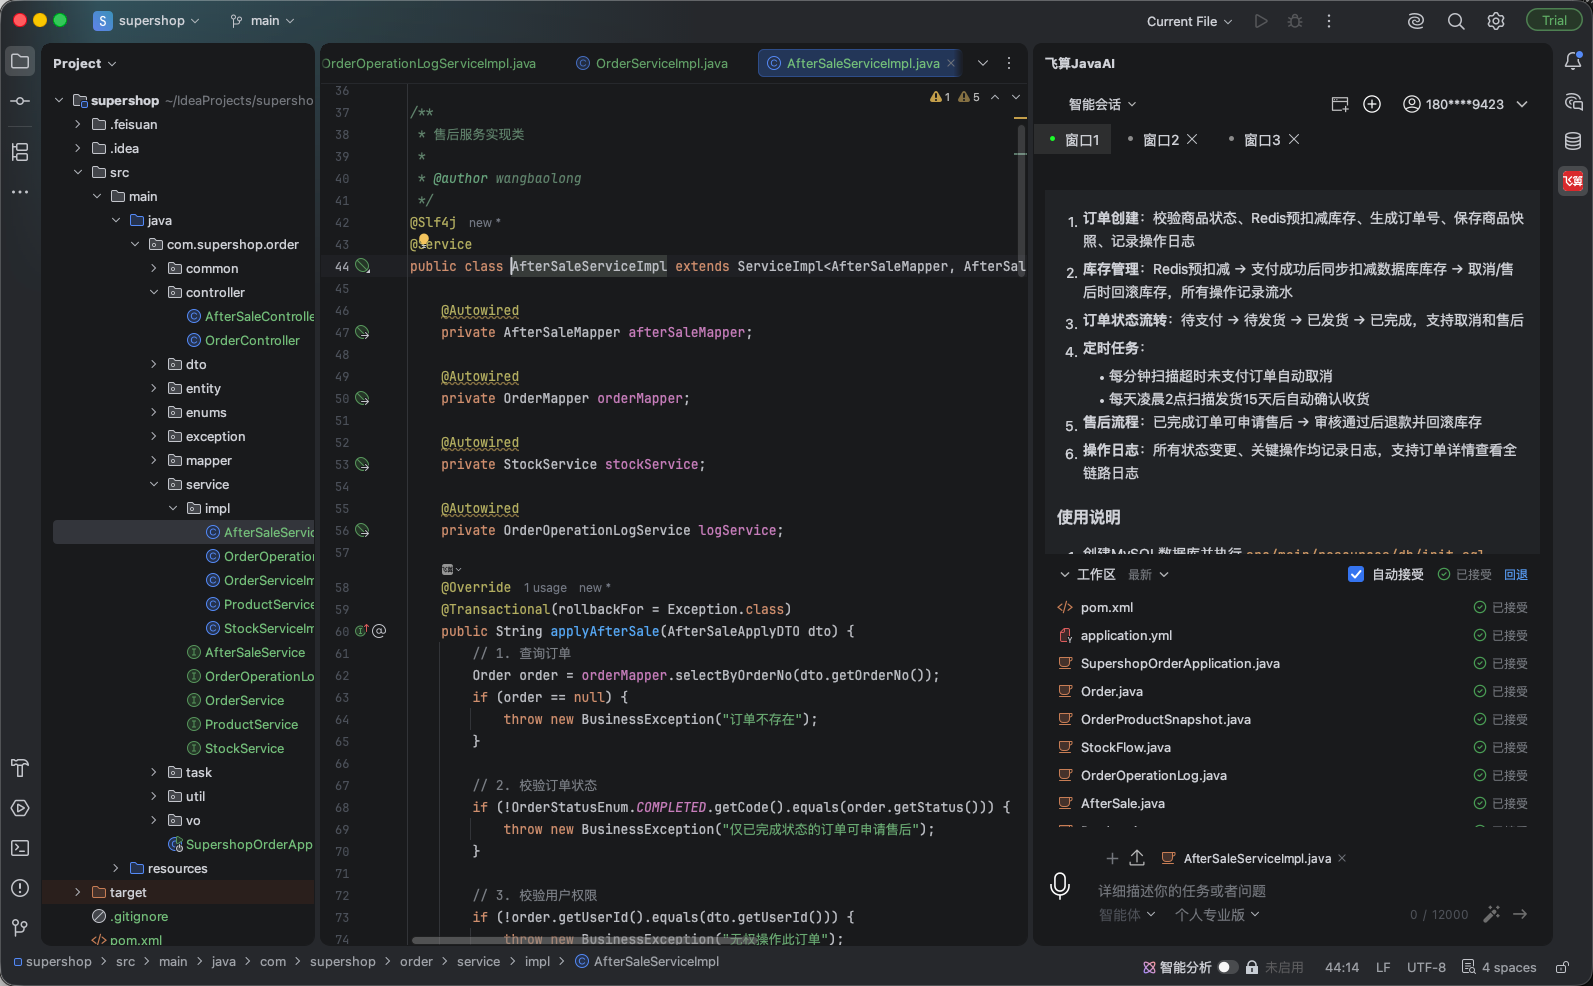Collapse the 工作区 section

[1065, 574]
